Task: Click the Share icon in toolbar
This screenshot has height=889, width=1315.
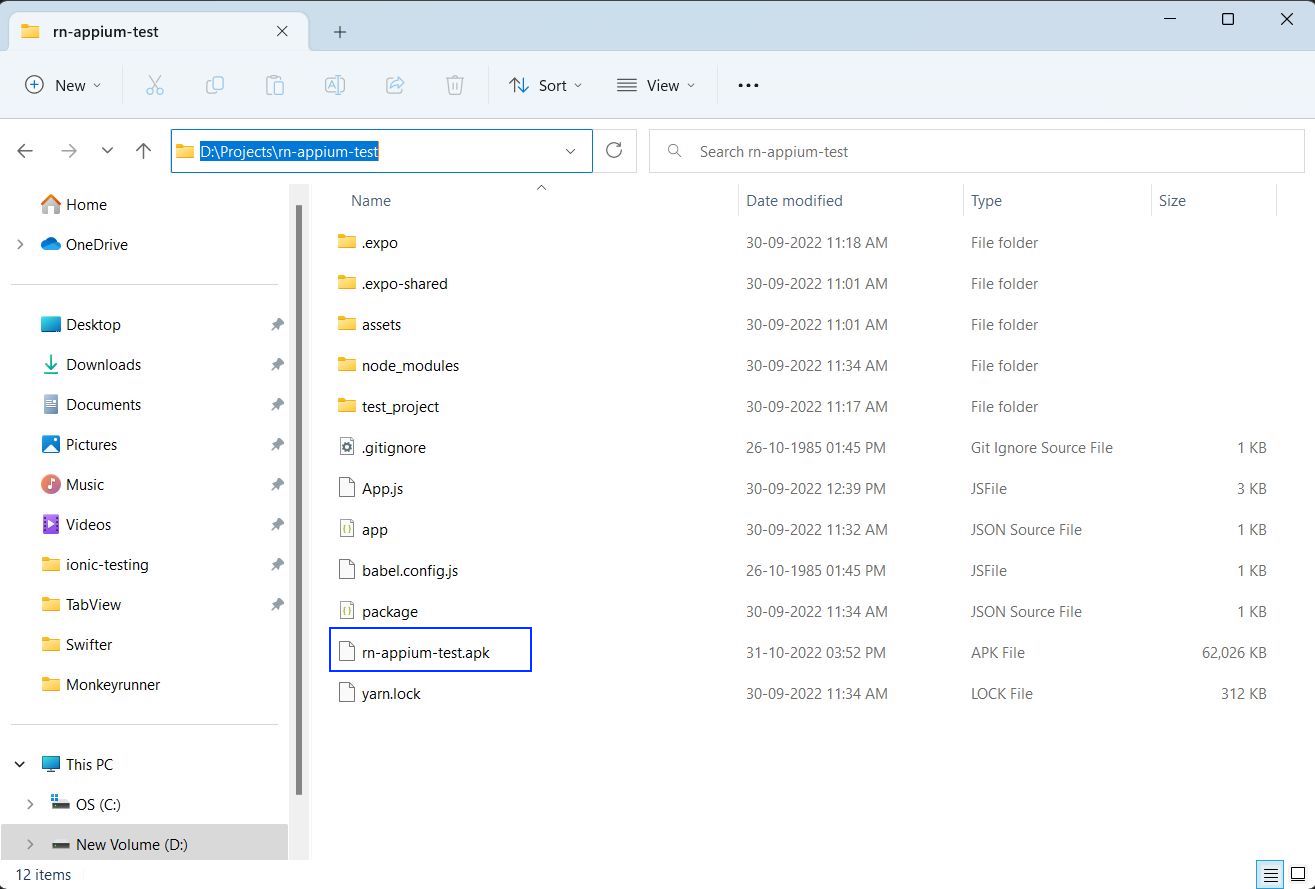Action: coord(395,86)
